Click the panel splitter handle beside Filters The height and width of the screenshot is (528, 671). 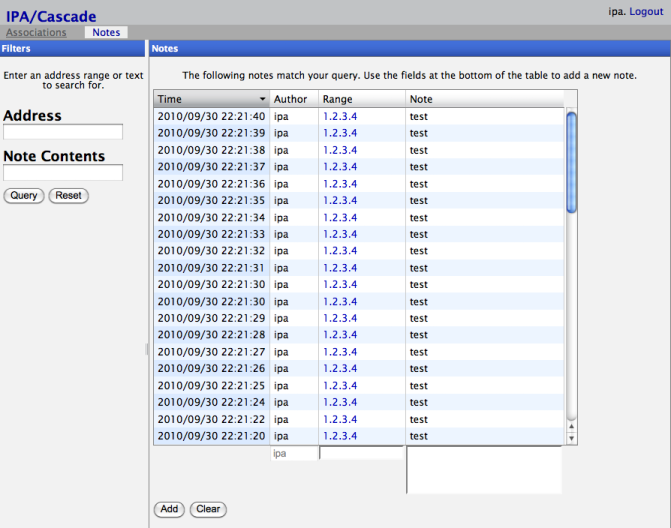pos(146,349)
